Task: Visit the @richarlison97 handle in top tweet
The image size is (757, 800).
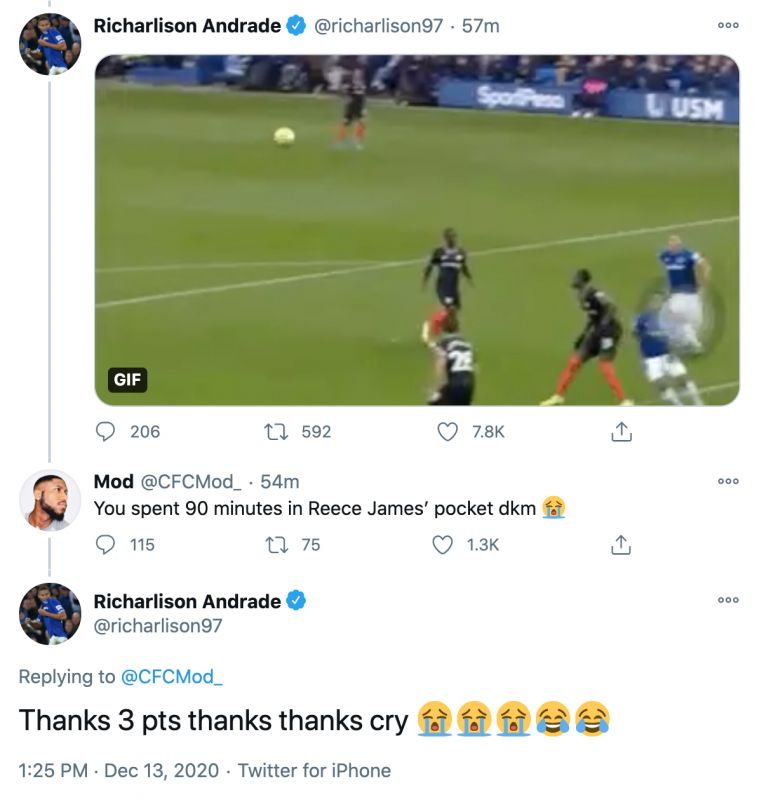Action: (378, 26)
